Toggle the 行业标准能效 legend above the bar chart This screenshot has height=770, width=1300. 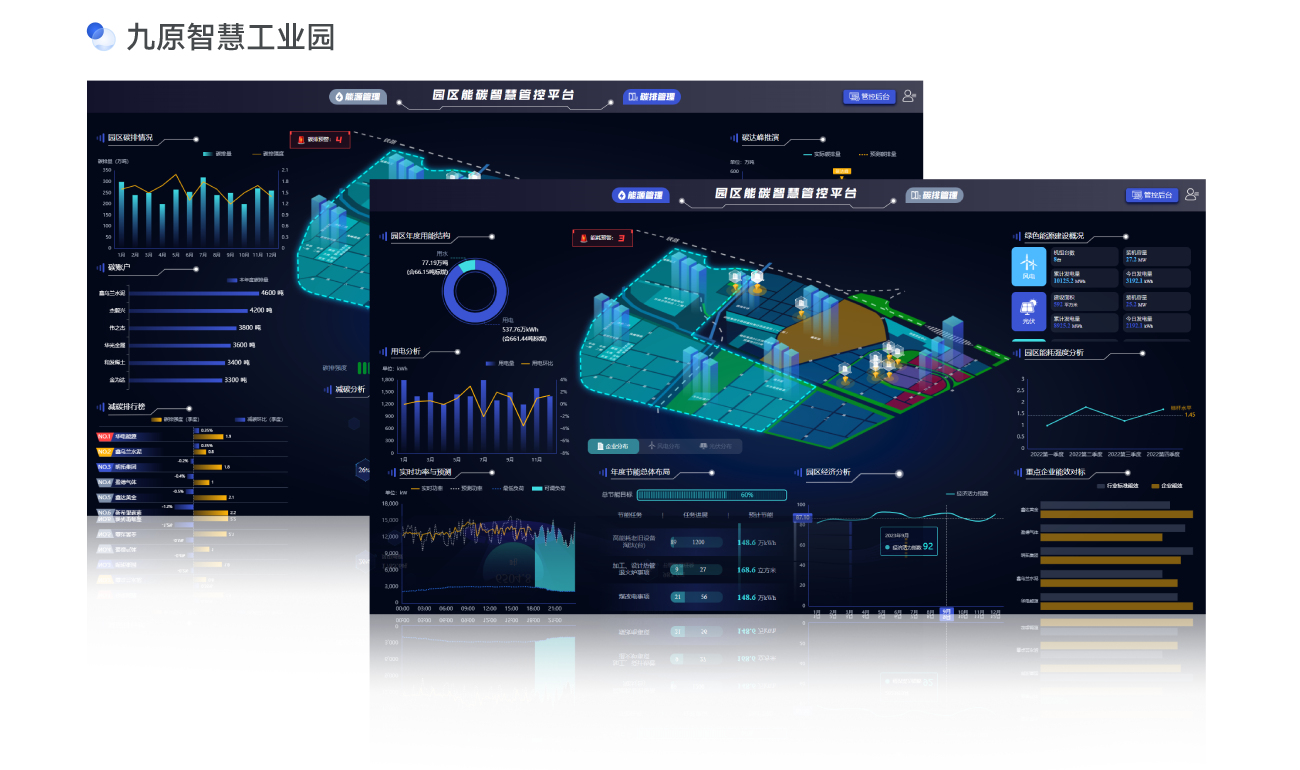coord(1116,486)
